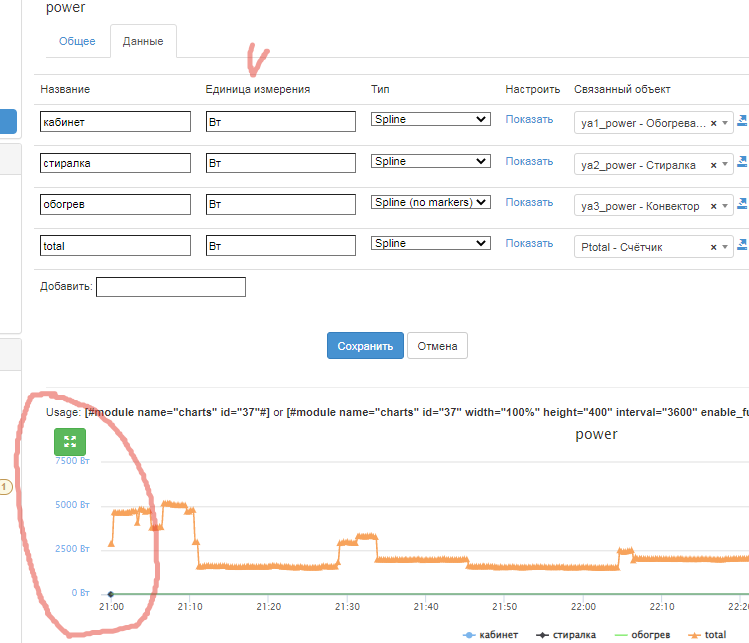
Task: Expand Ptotal - Счётчик linked object dropdown
Action: [x=725, y=247]
